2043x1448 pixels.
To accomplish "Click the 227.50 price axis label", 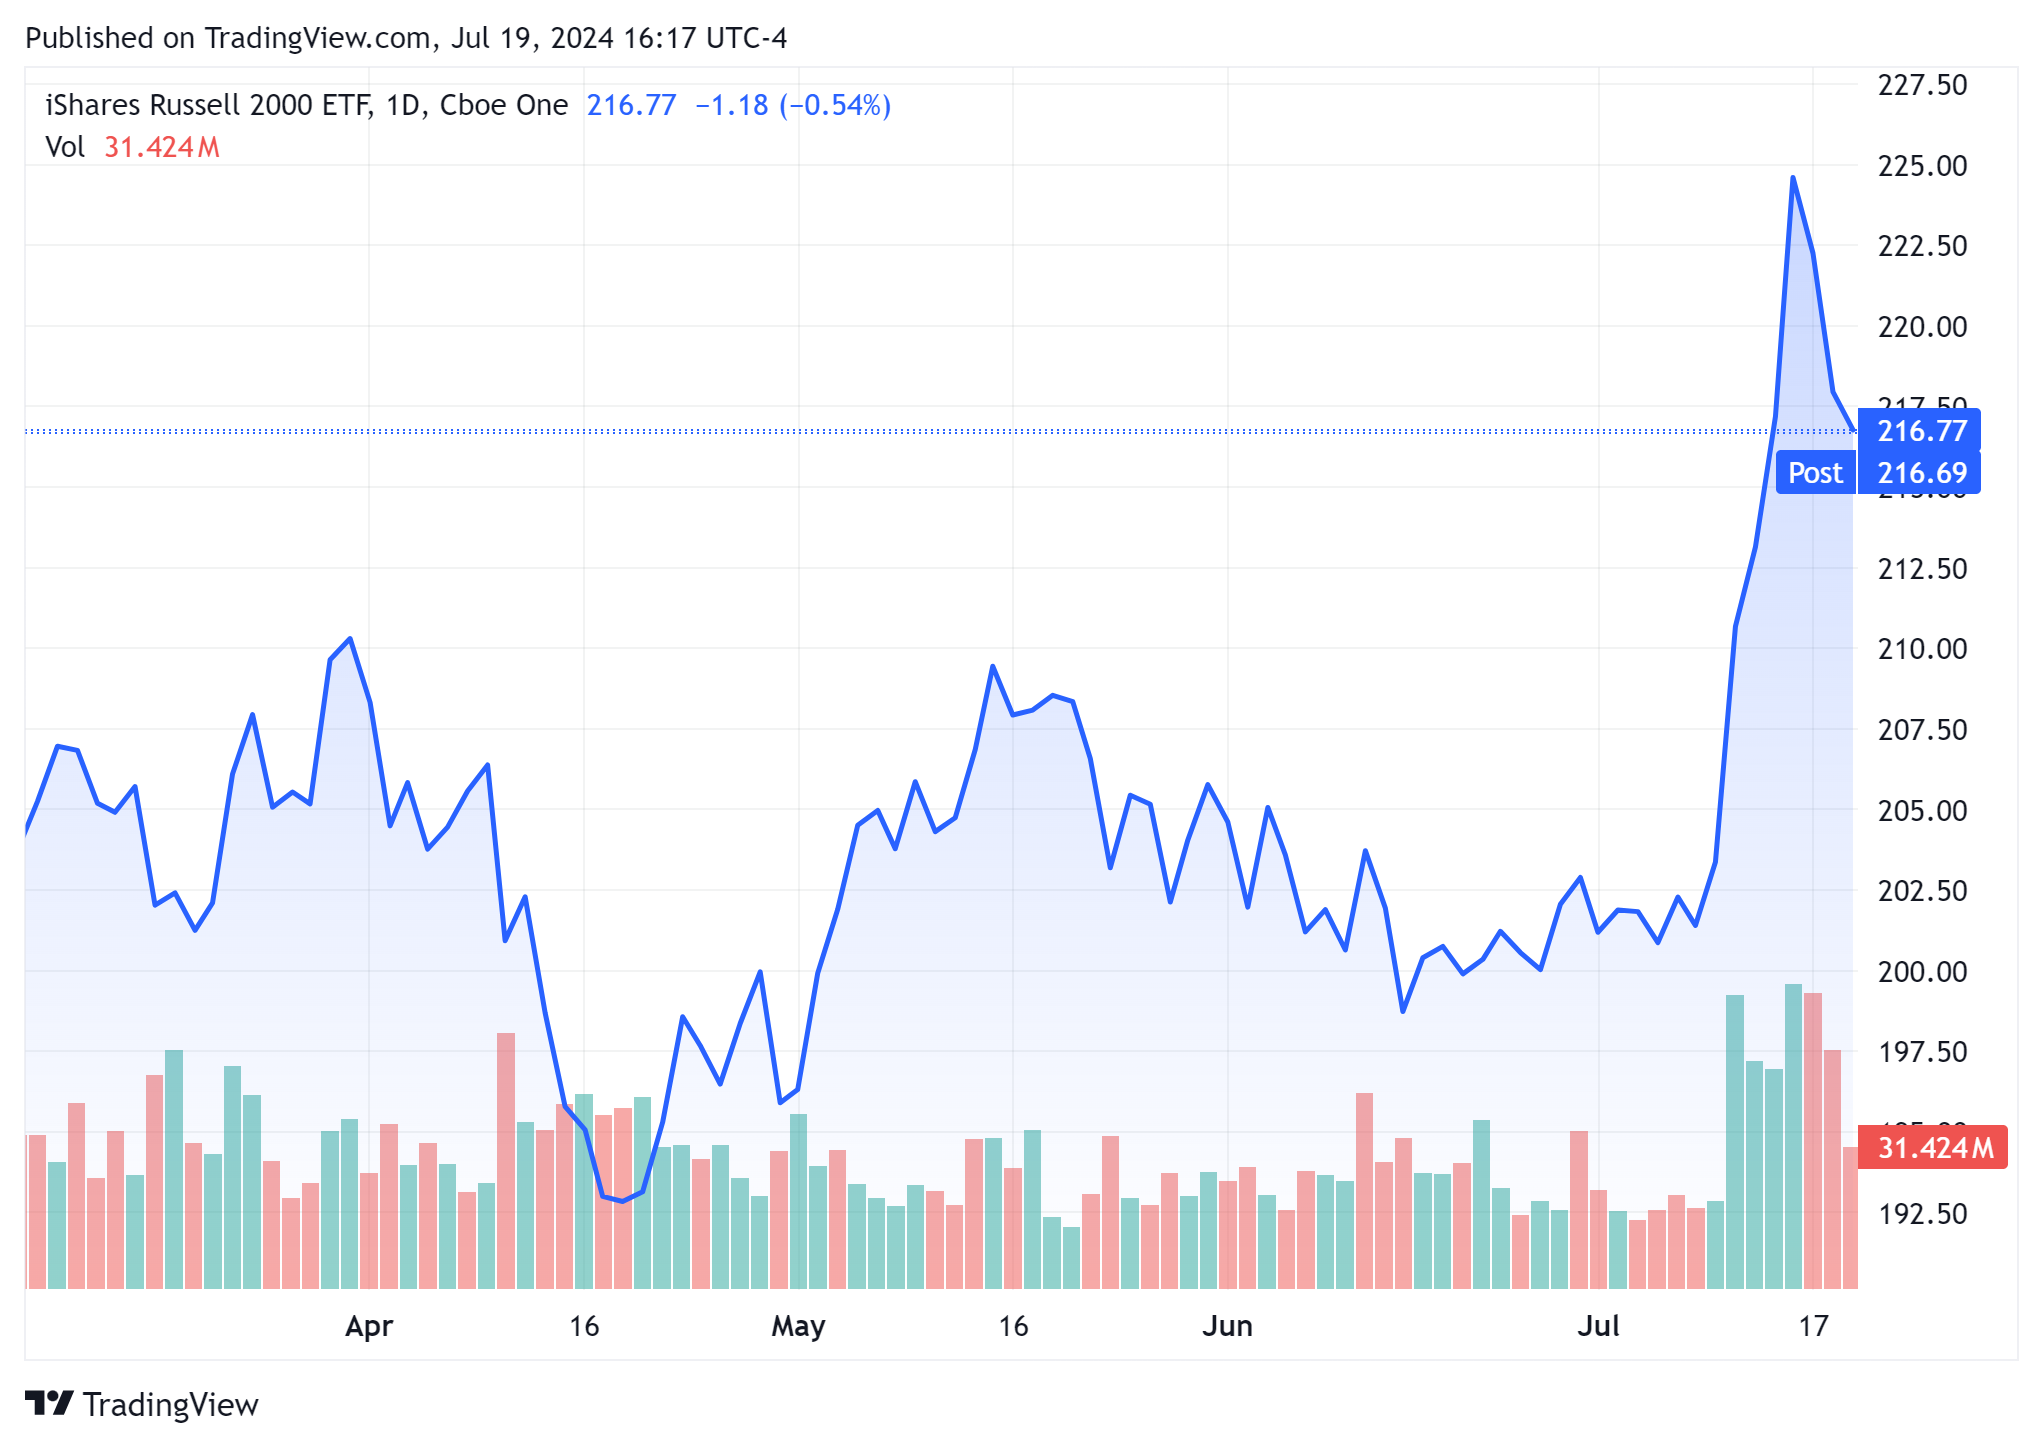I will pyautogui.click(x=1922, y=85).
